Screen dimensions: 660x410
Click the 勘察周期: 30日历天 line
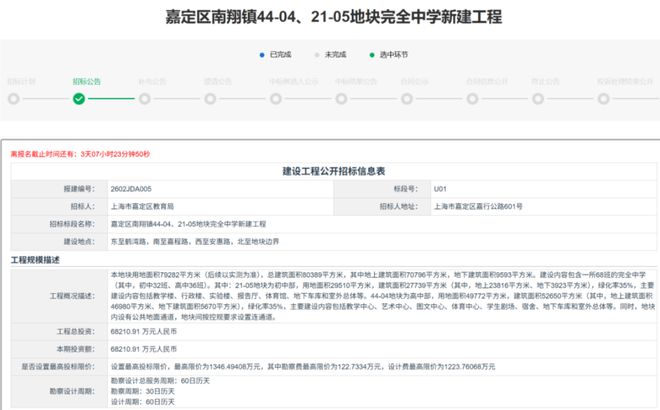tap(142, 391)
